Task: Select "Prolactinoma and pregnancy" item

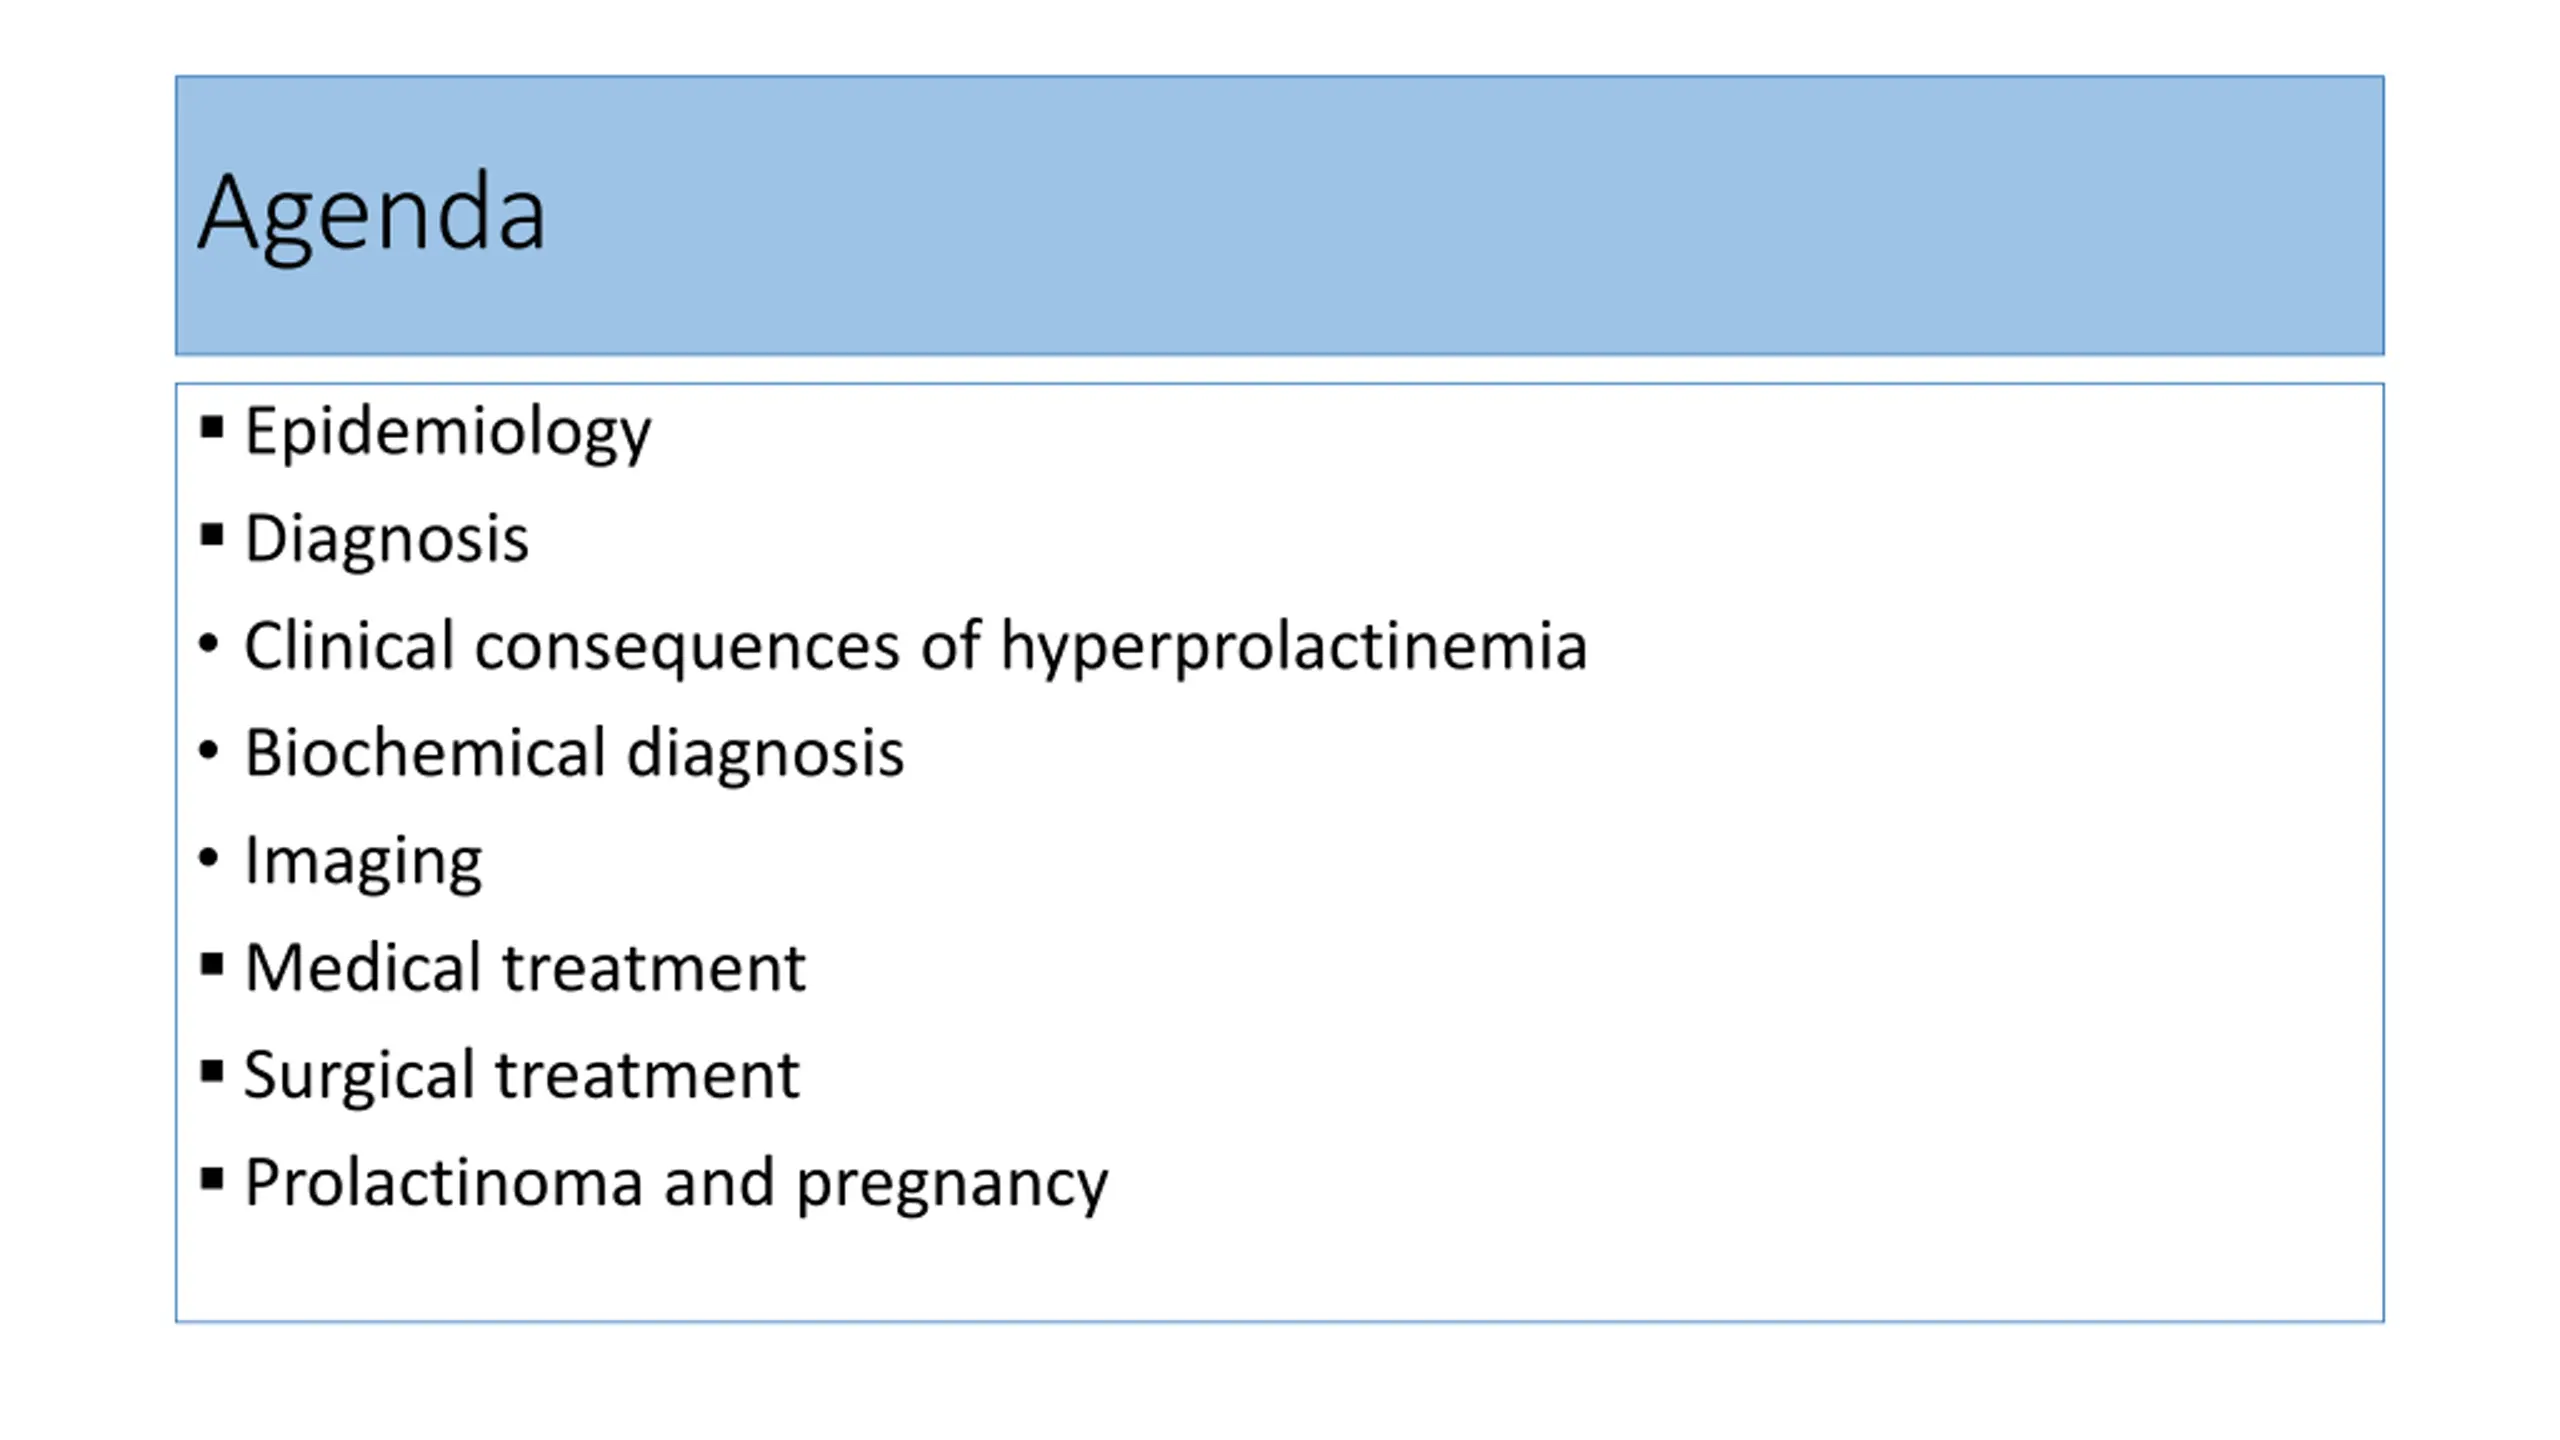Action: [x=676, y=1184]
